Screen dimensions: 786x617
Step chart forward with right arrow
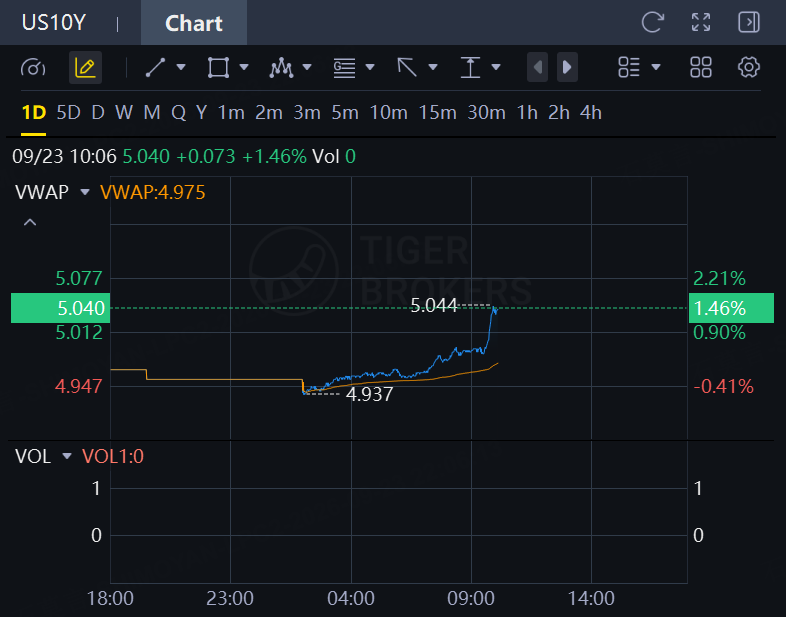(567, 67)
